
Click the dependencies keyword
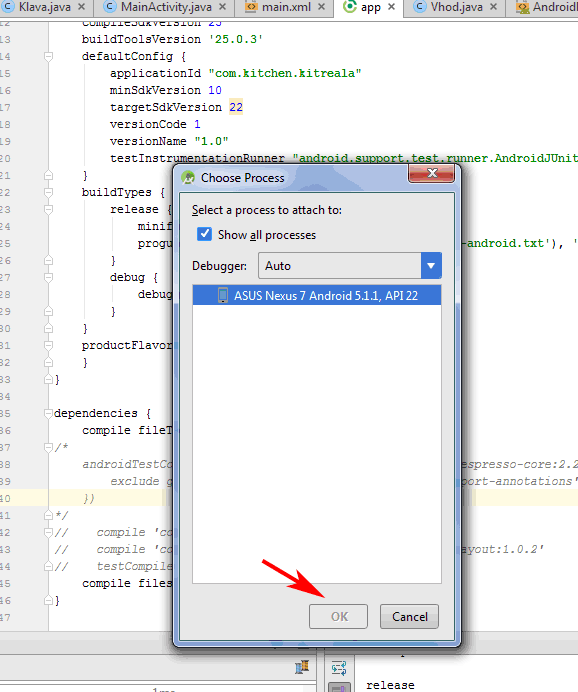(96, 414)
